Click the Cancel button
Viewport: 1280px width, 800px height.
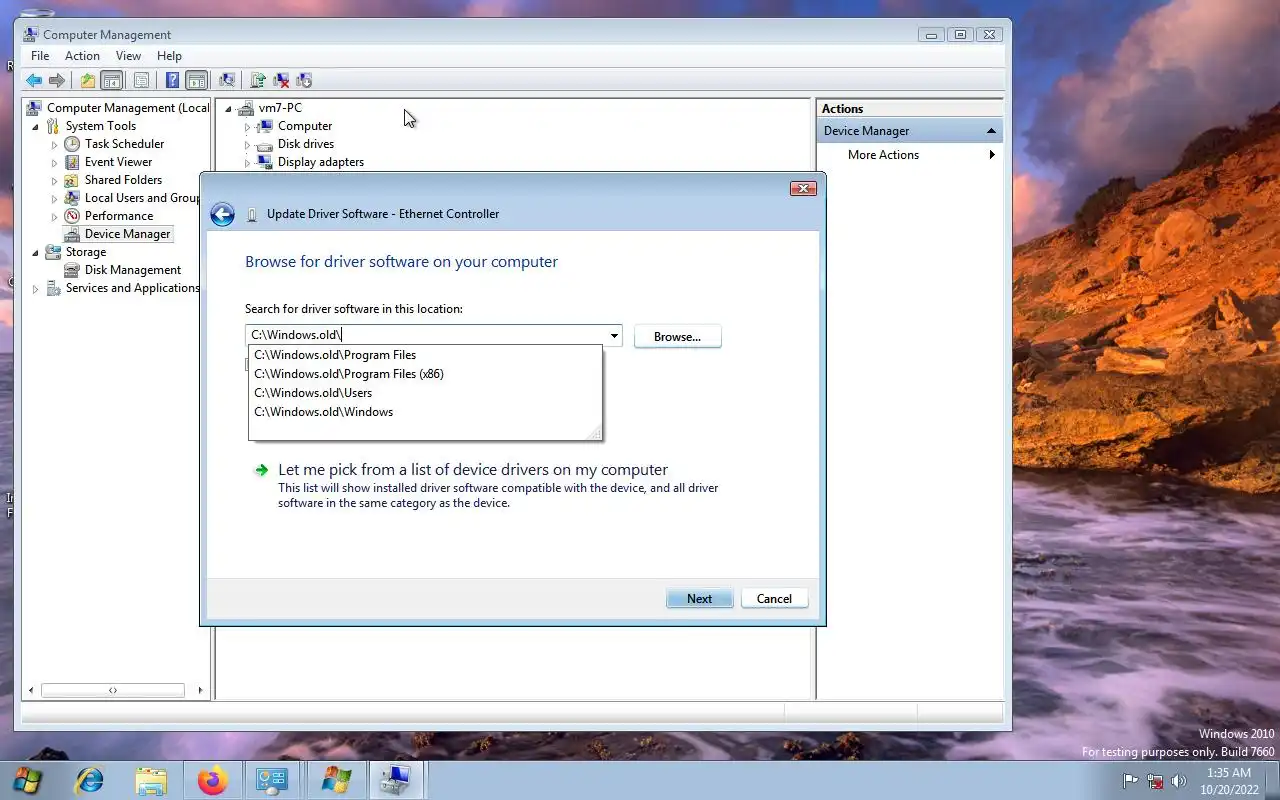774,599
